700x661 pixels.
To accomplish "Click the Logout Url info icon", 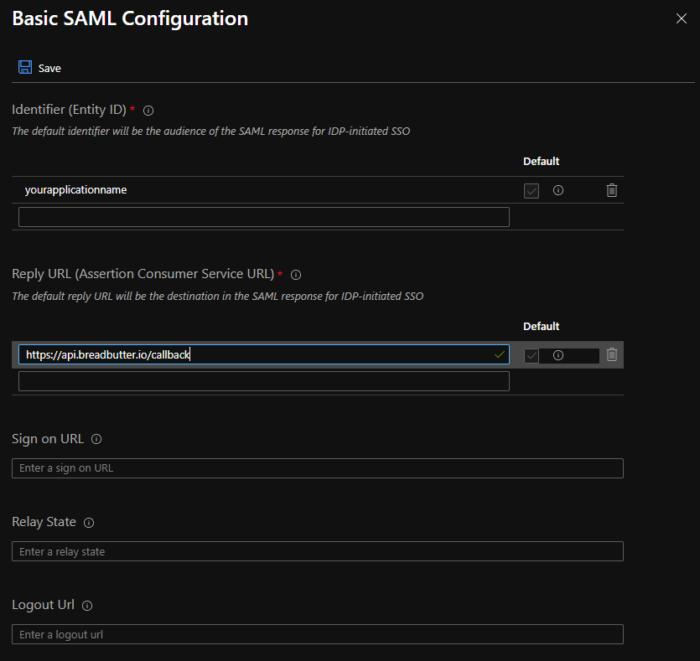I will [87, 606].
